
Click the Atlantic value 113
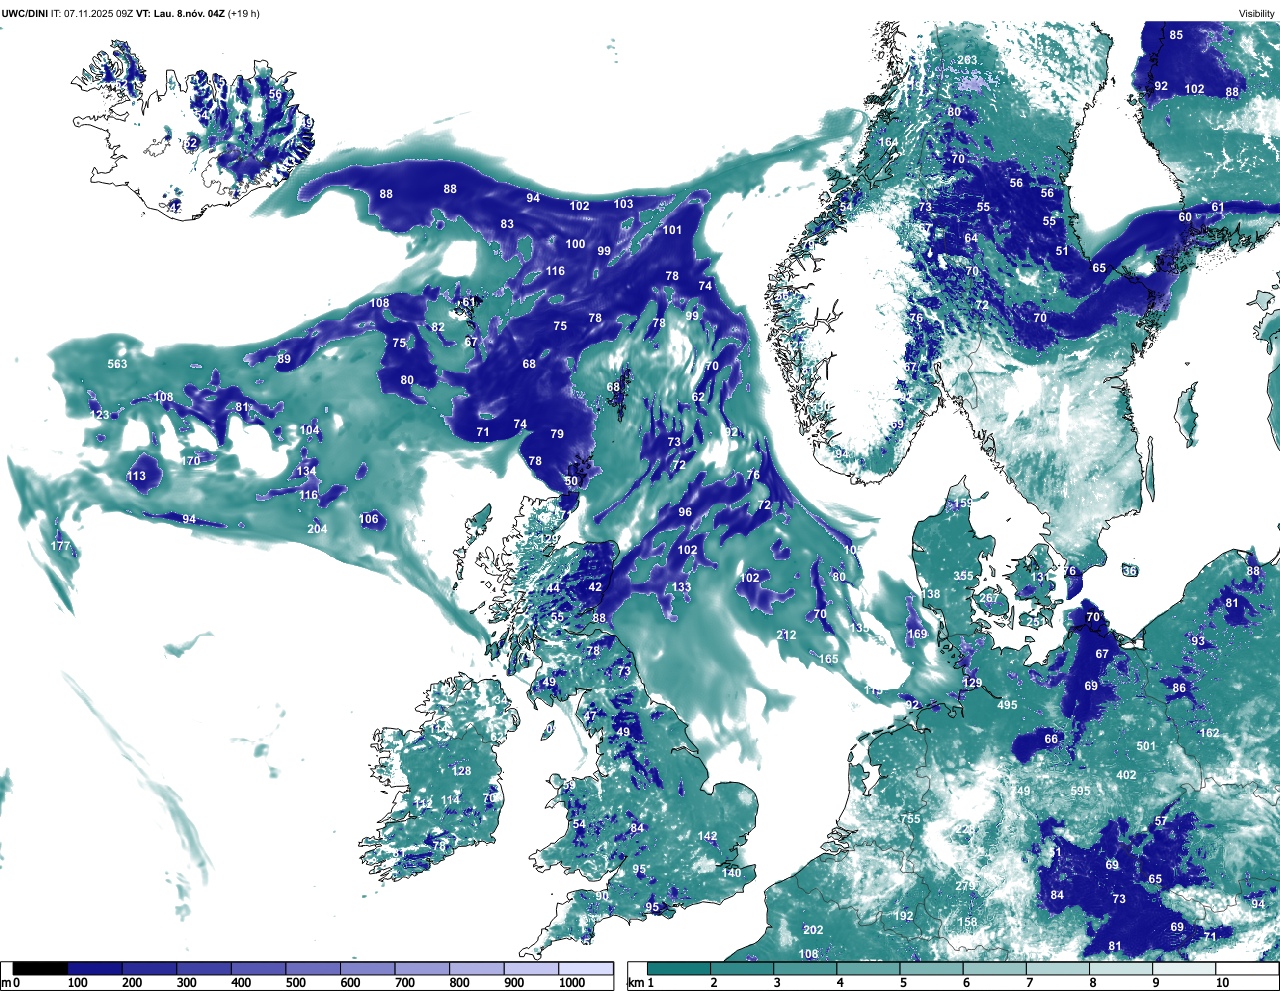pyautogui.click(x=136, y=476)
